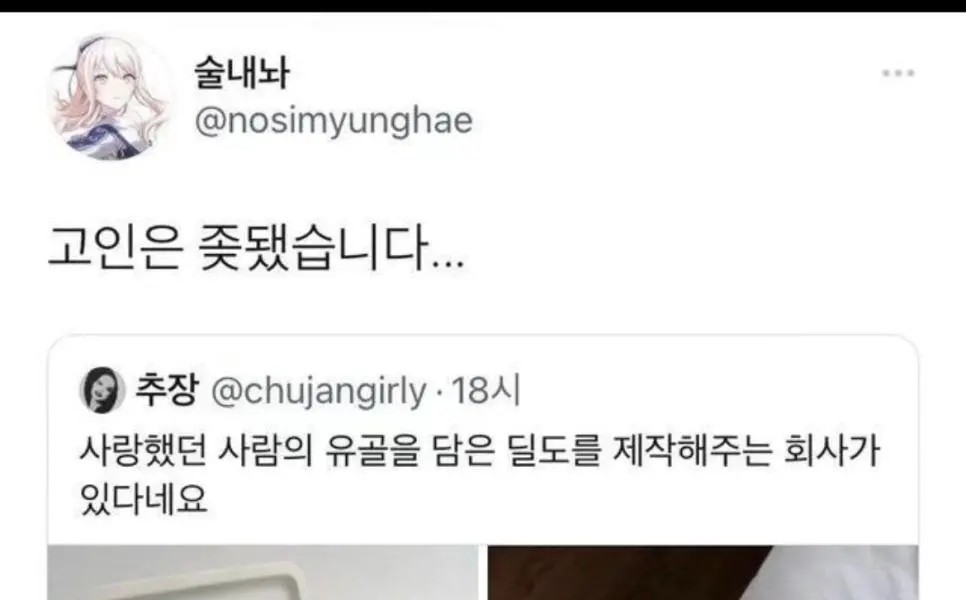Image resolution: width=966 pixels, height=600 pixels.
Task: Open the left image thumbnail in quoted tweet
Action: (x=263, y=572)
